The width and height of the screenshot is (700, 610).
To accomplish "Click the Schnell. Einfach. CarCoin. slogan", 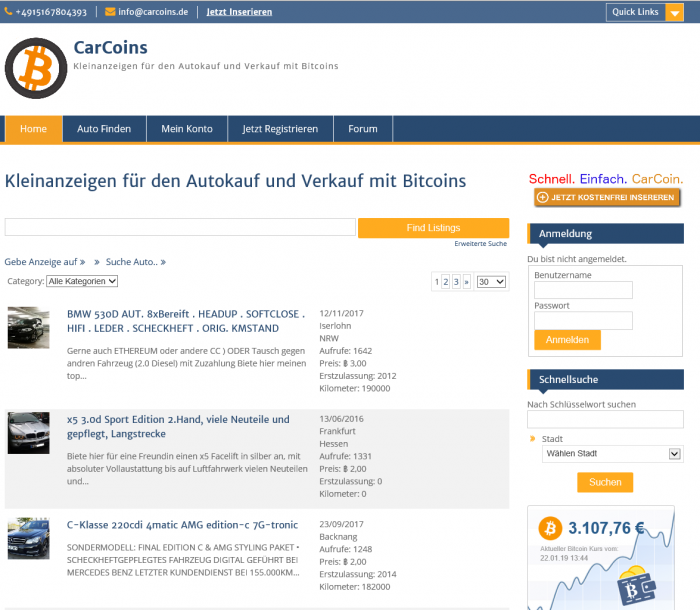I will click(606, 179).
